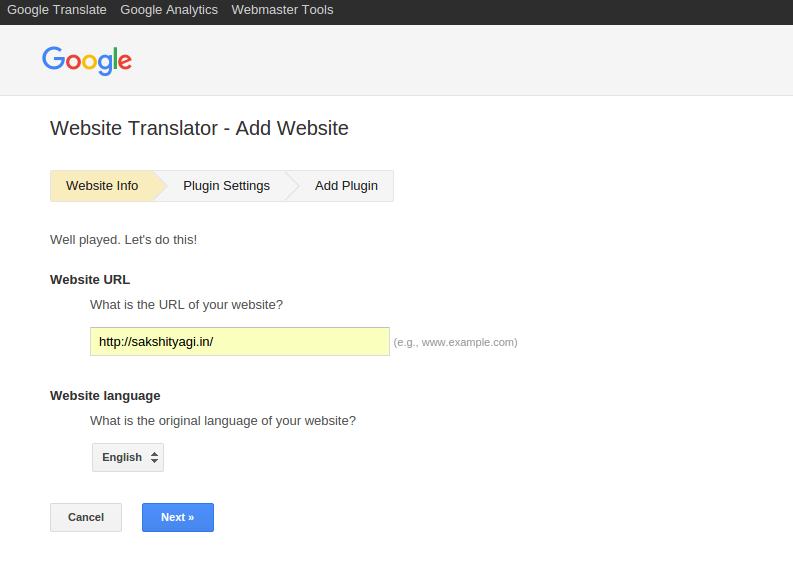
Task: Focus the website URL input field
Action: tap(240, 341)
